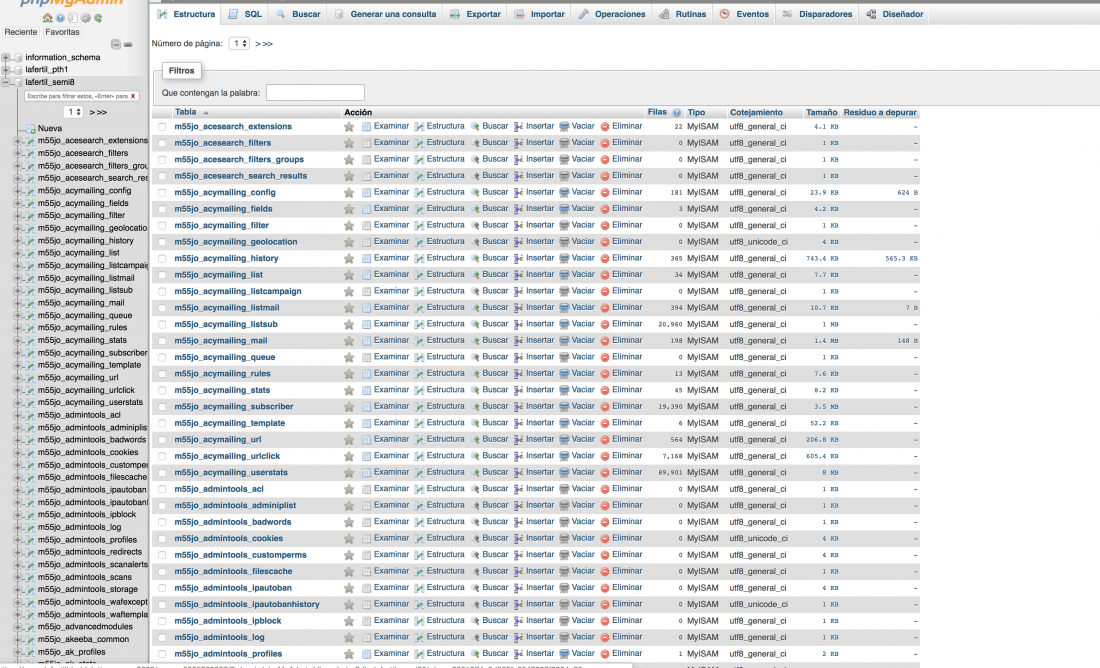Drop icon for m55jo_admintools_cookies row

(x=605, y=539)
